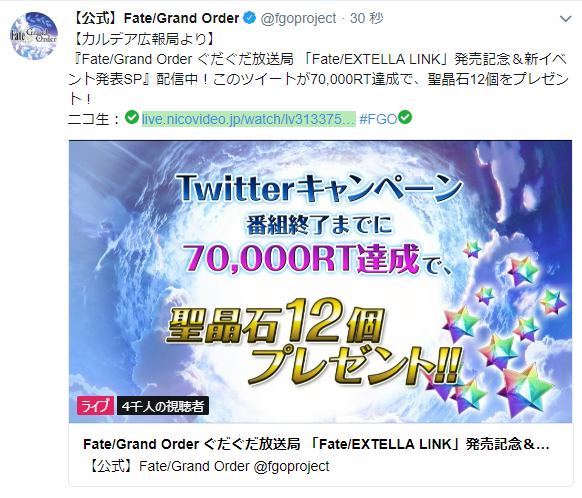582x498 pixels.
Task: Click the 【カルデア広報局より】 opening line
Action: [x=142, y=39]
